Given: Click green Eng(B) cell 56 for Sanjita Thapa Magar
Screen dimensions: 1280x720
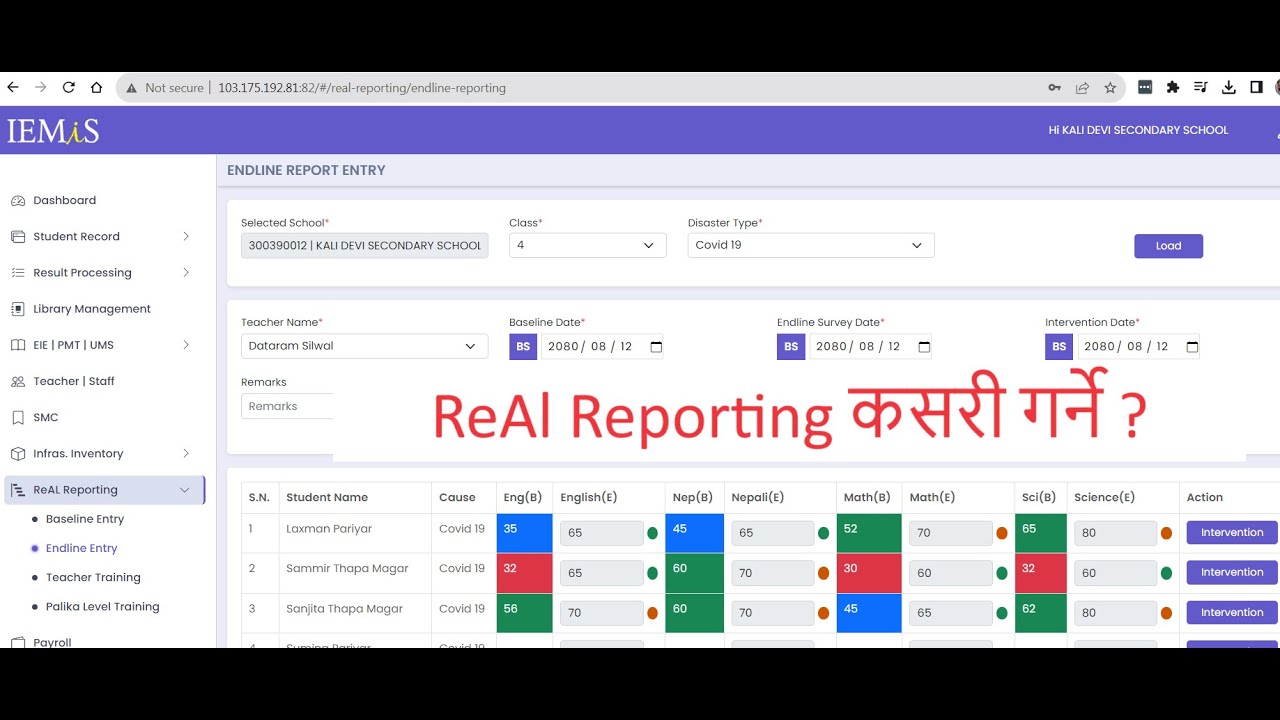Looking at the screenshot, I should coord(524,613).
